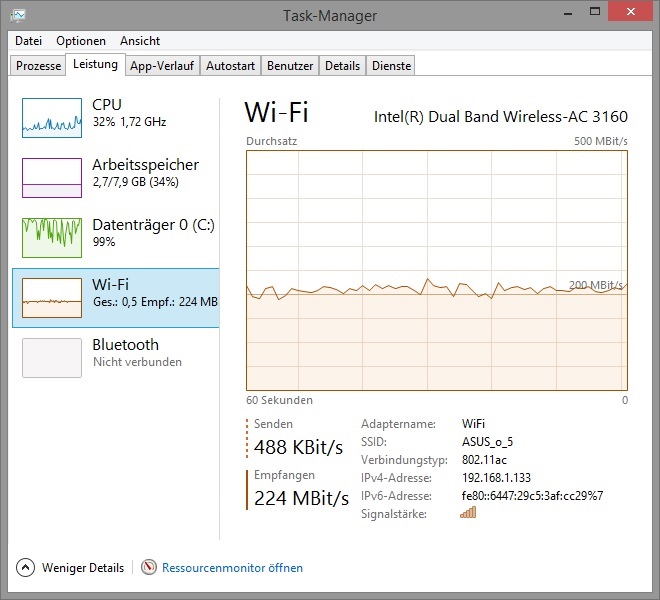Collapse view with Weniger Details arrow
The width and height of the screenshot is (660, 600).
tap(26, 568)
